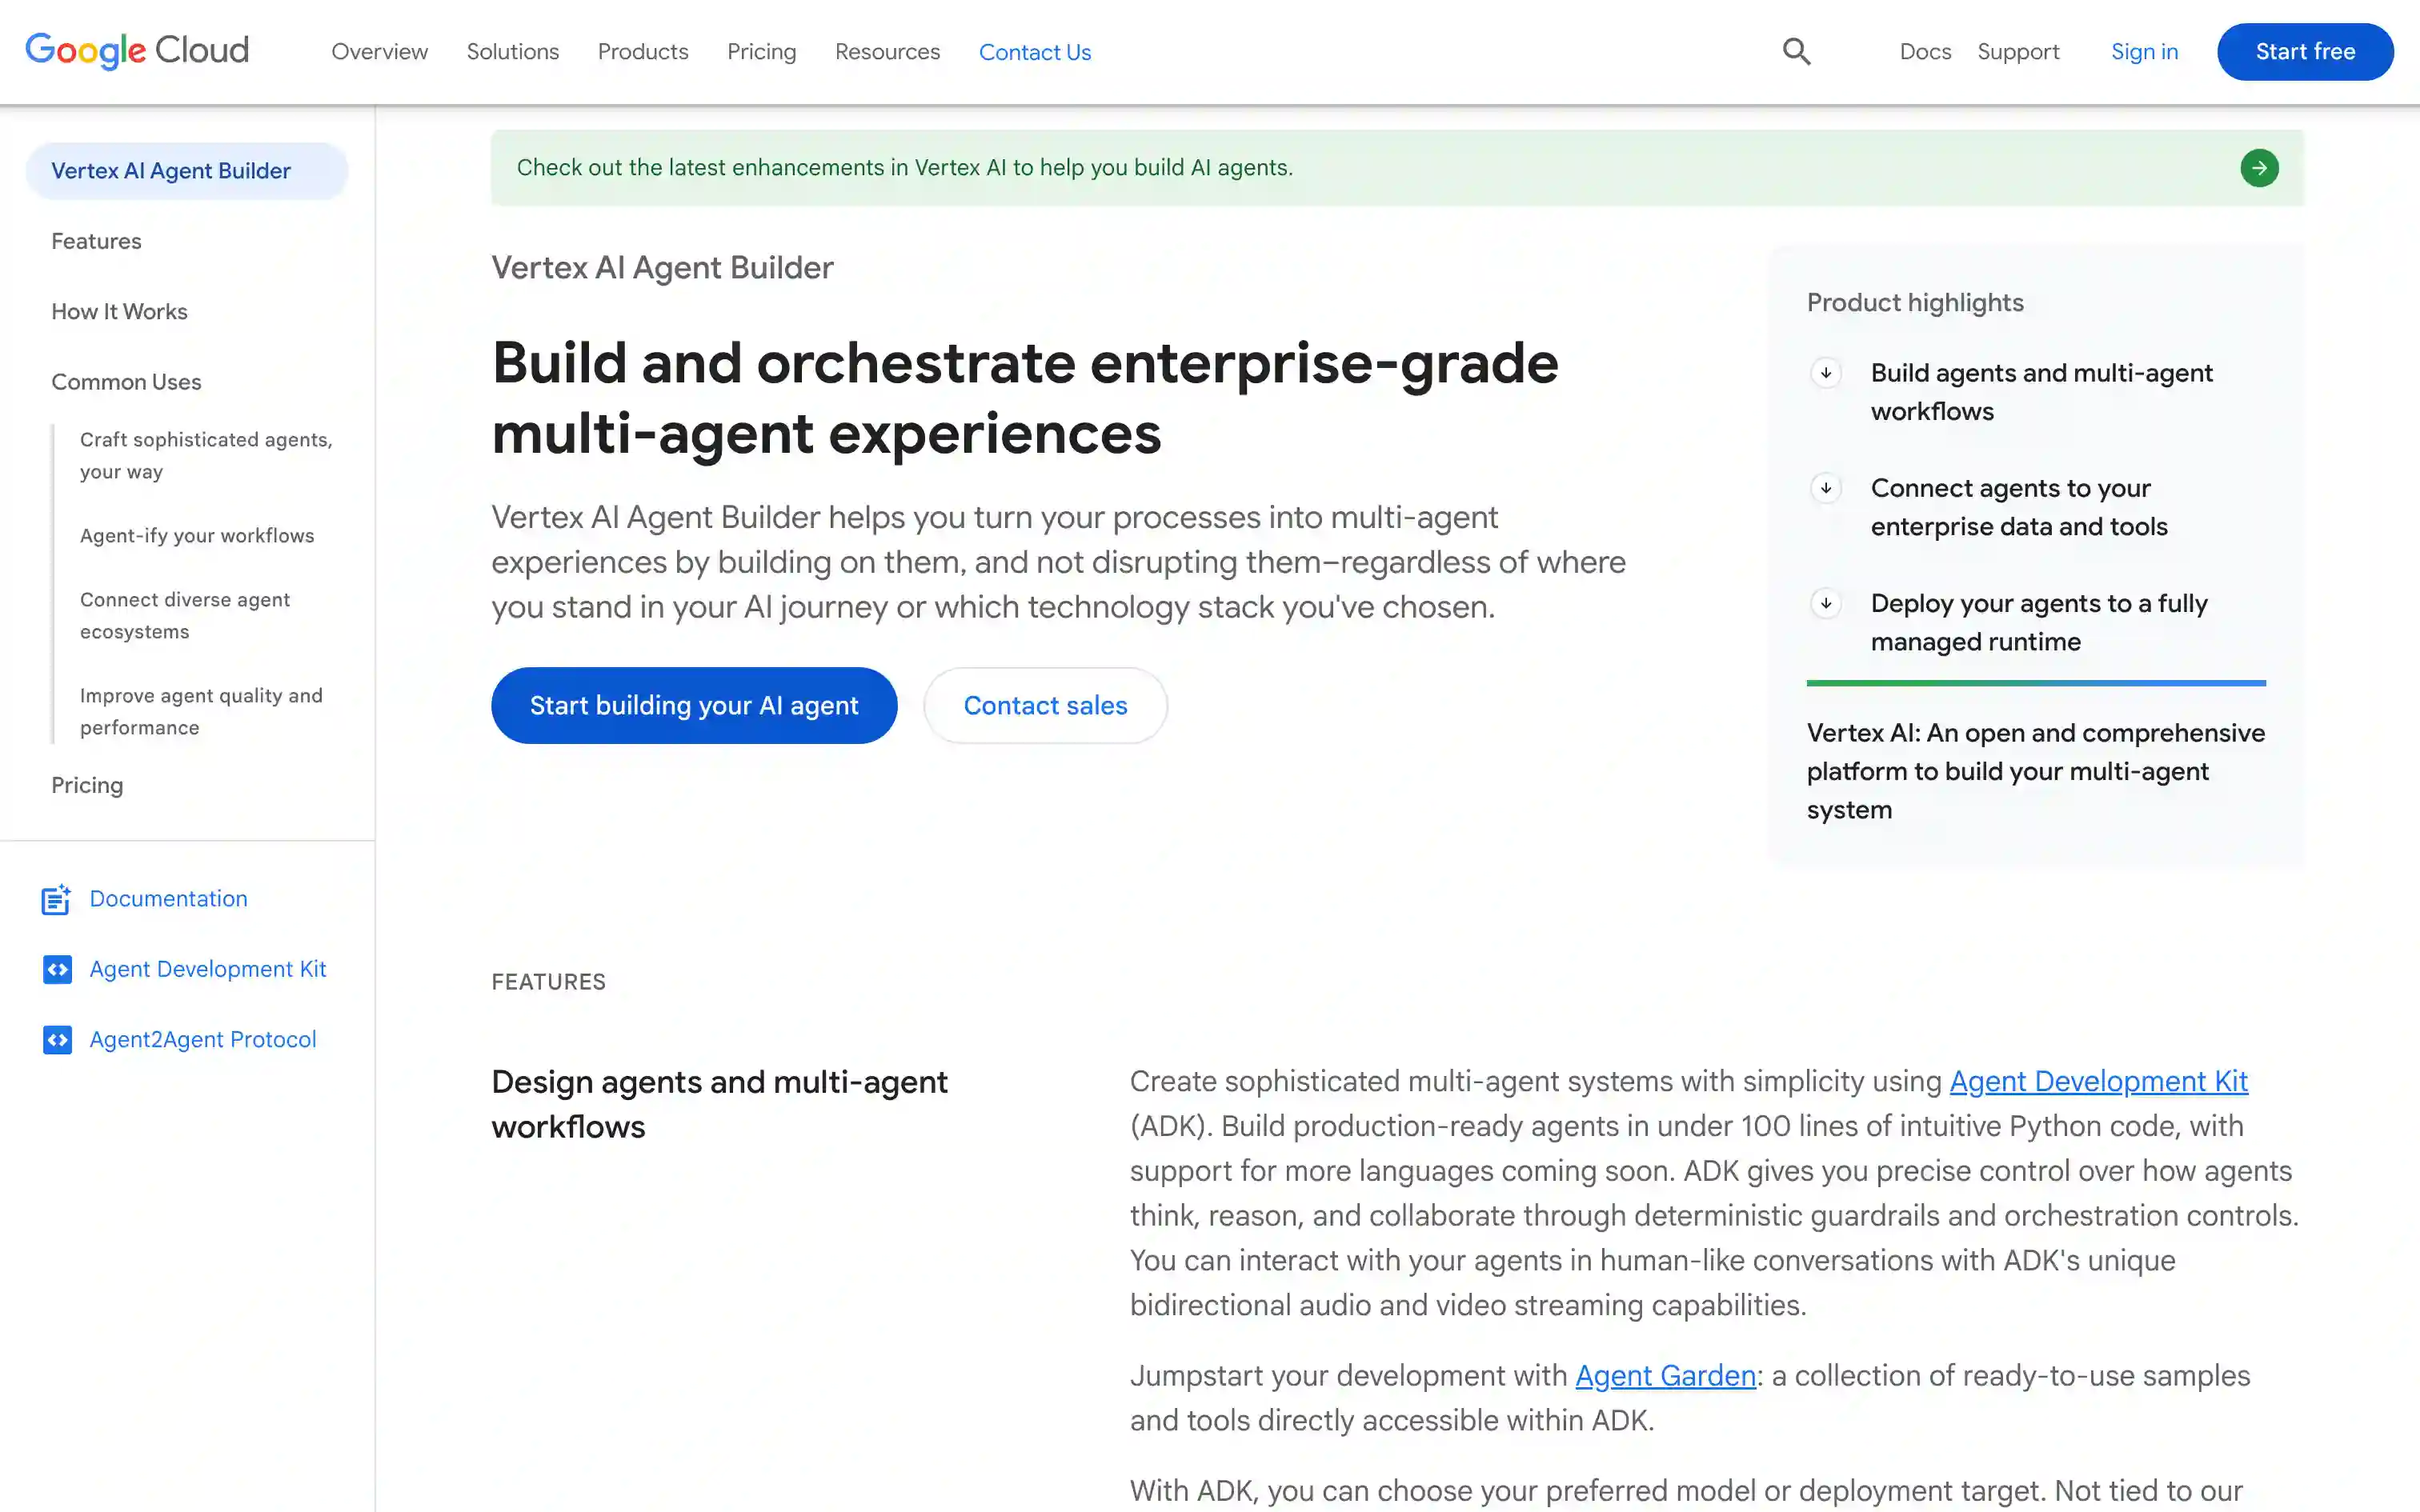
Task: Click the down arrow beside Build agents workflows
Action: coord(1825,373)
